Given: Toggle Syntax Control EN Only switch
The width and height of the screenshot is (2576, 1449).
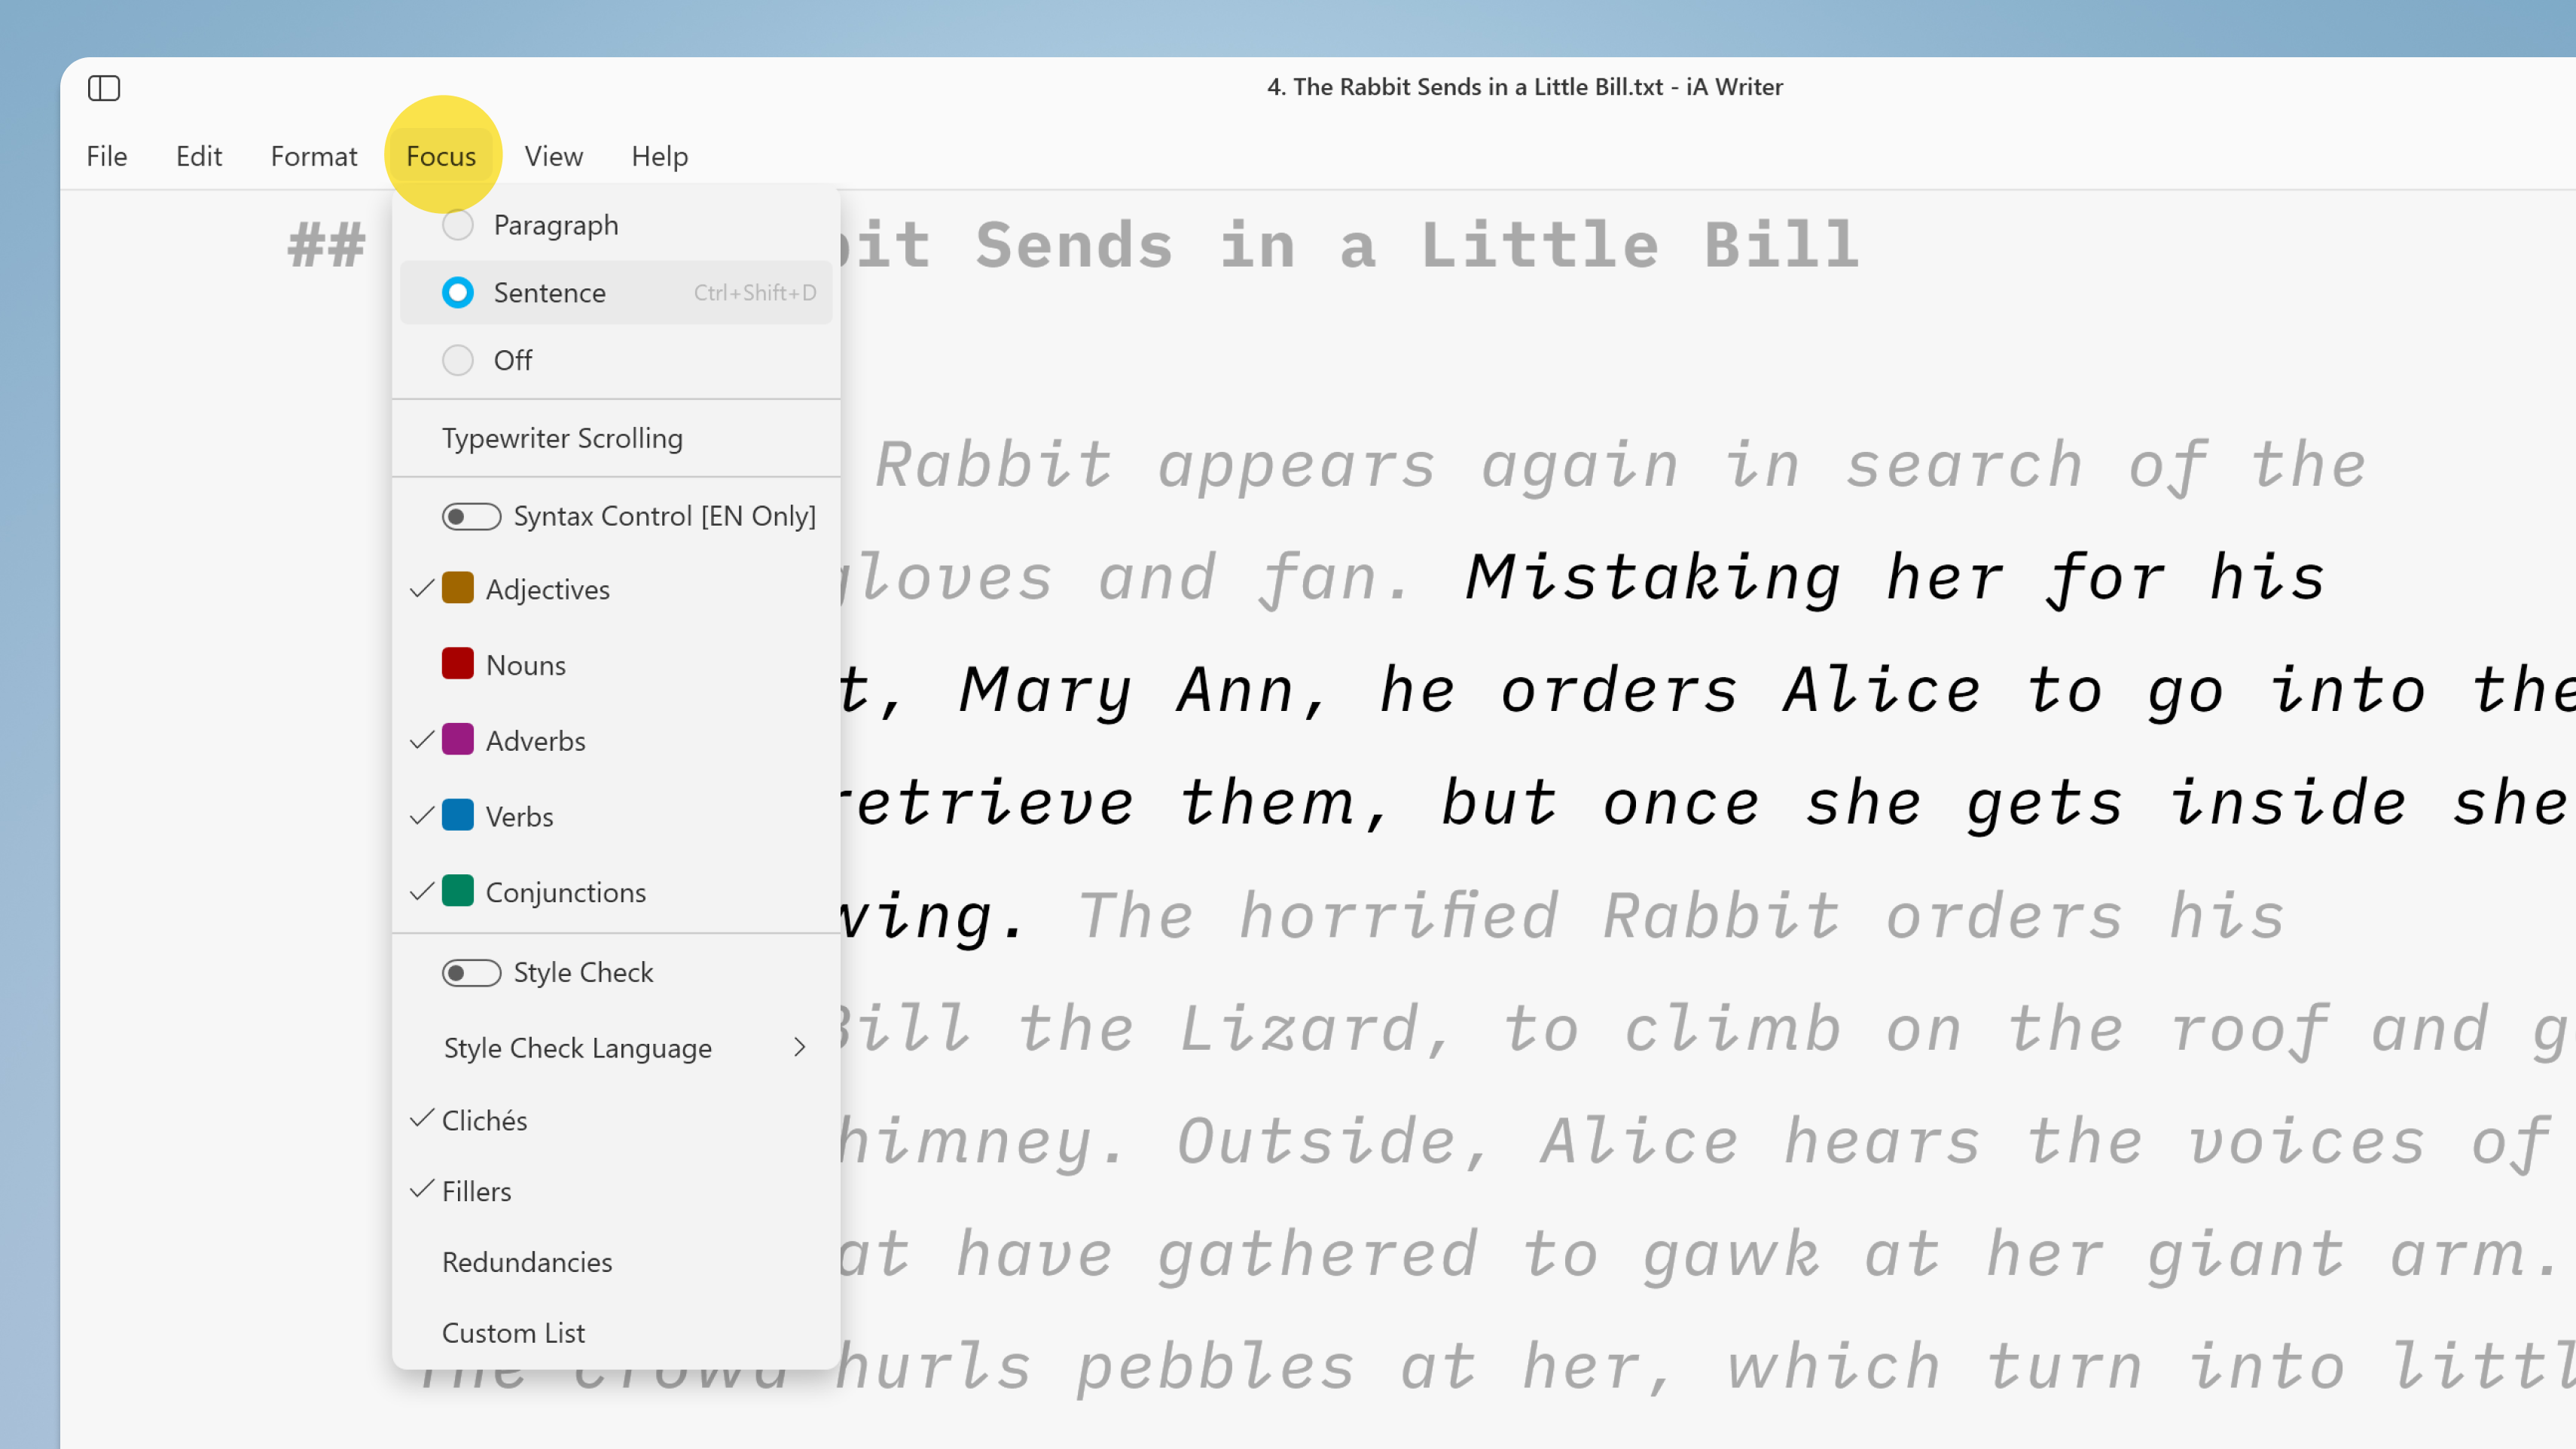Looking at the screenshot, I should [469, 515].
